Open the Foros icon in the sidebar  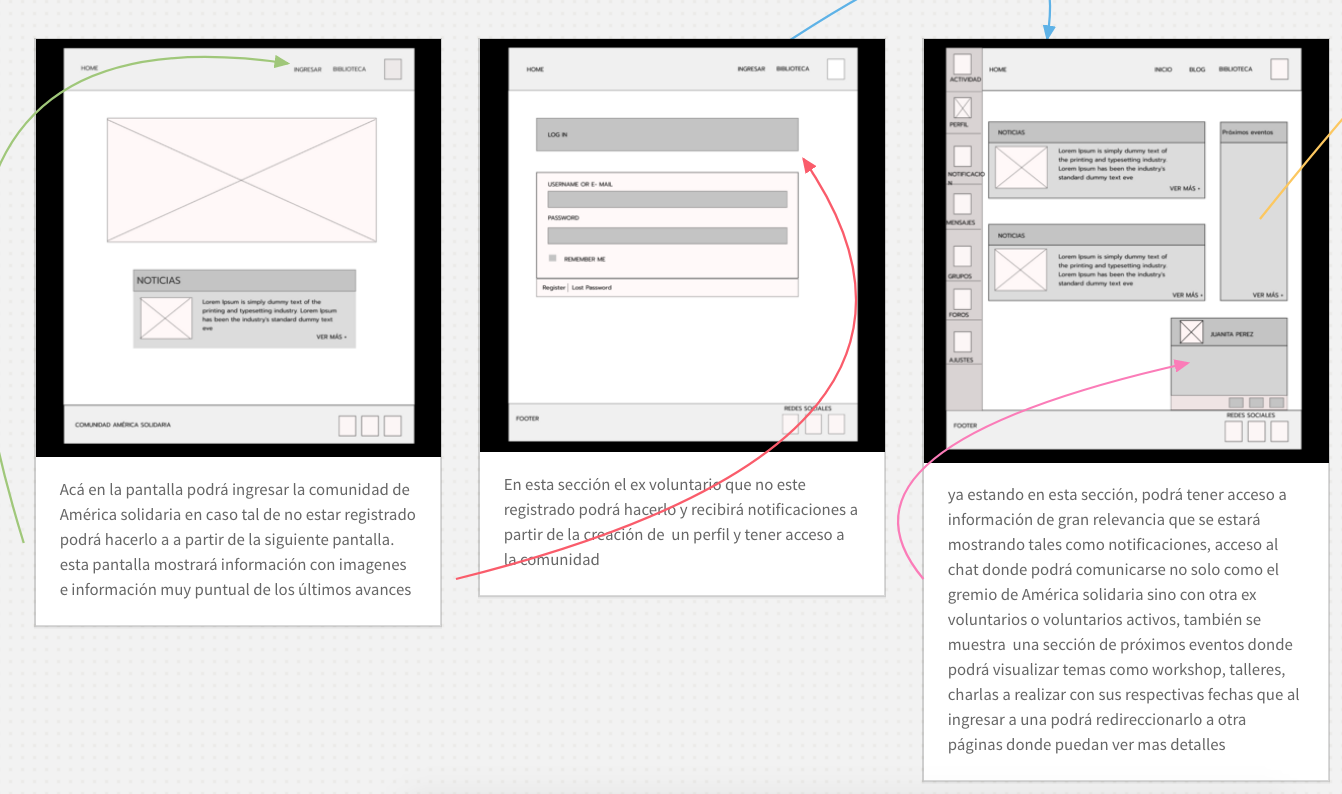click(962, 299)
